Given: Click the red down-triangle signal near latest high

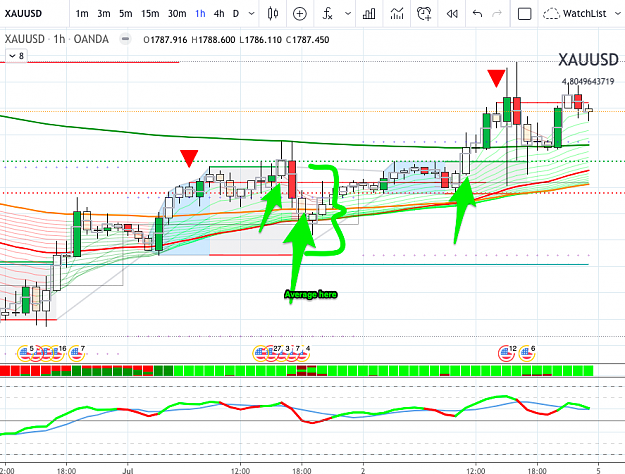Looking at the screenshot, I should coord(496,78).
